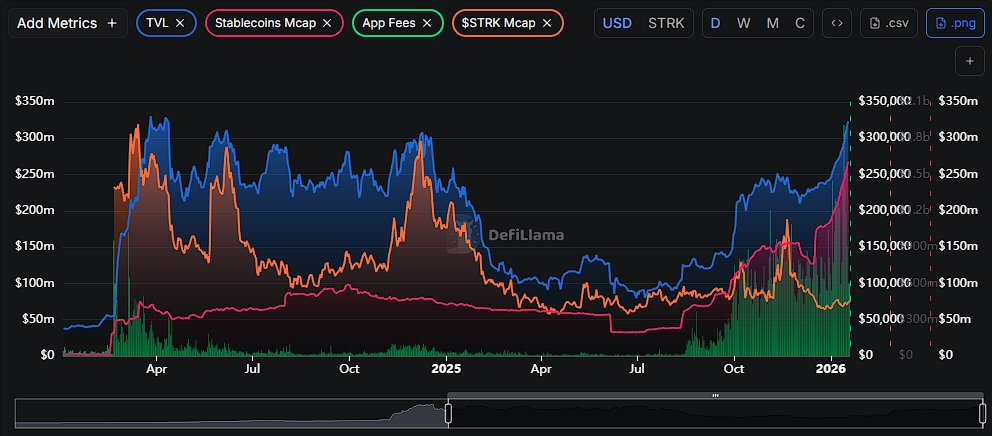Click the plus button below .png
The image size is (992, 436).
click(x=969, y=61)
